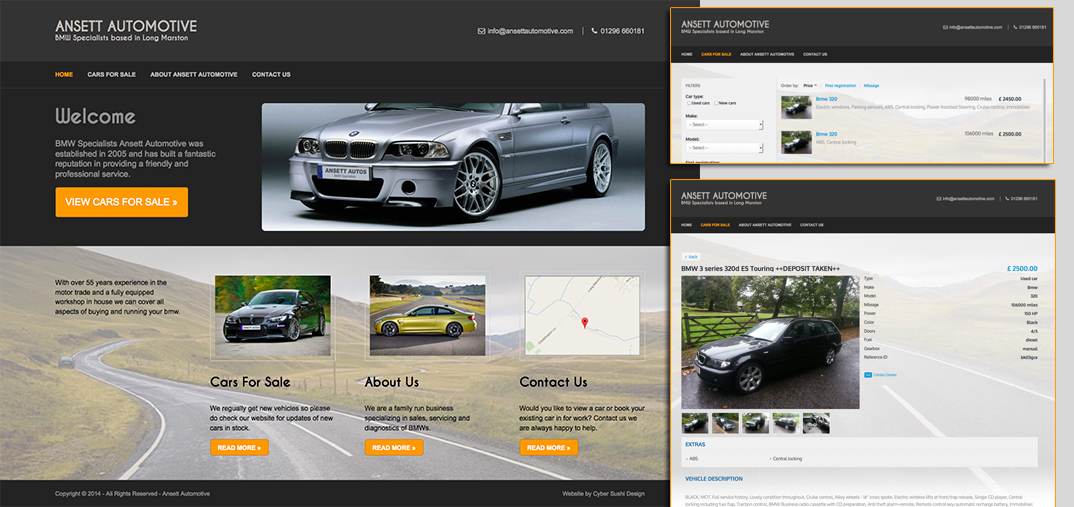Order the car list by First registration
The height and width of the screenshot is (507, 1074).
[840, 86]
